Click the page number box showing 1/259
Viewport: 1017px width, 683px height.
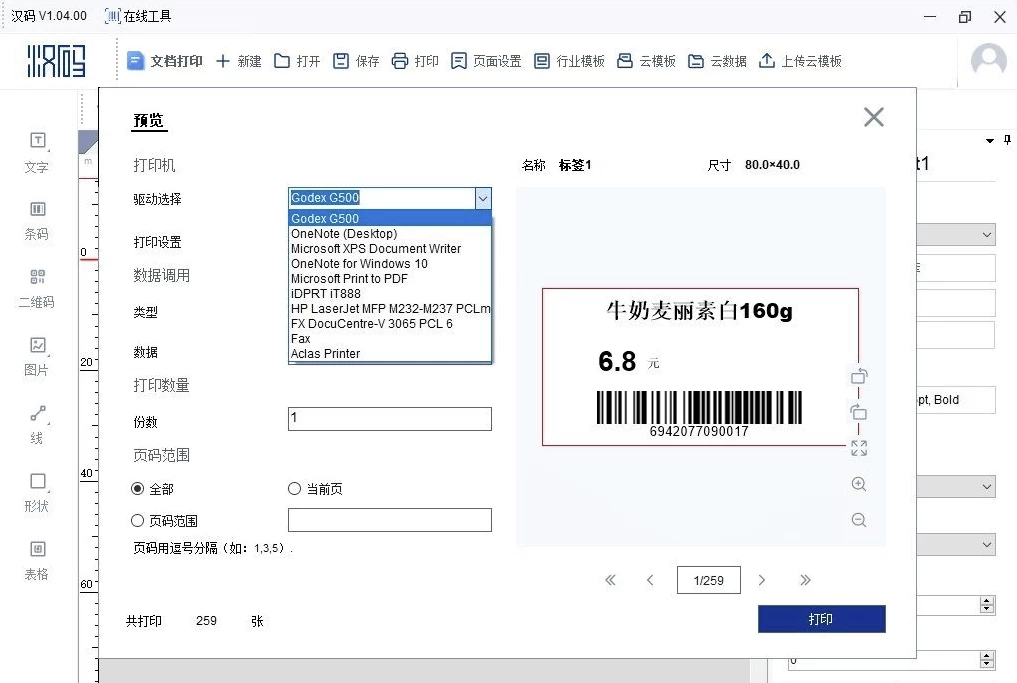click(708, 580)
